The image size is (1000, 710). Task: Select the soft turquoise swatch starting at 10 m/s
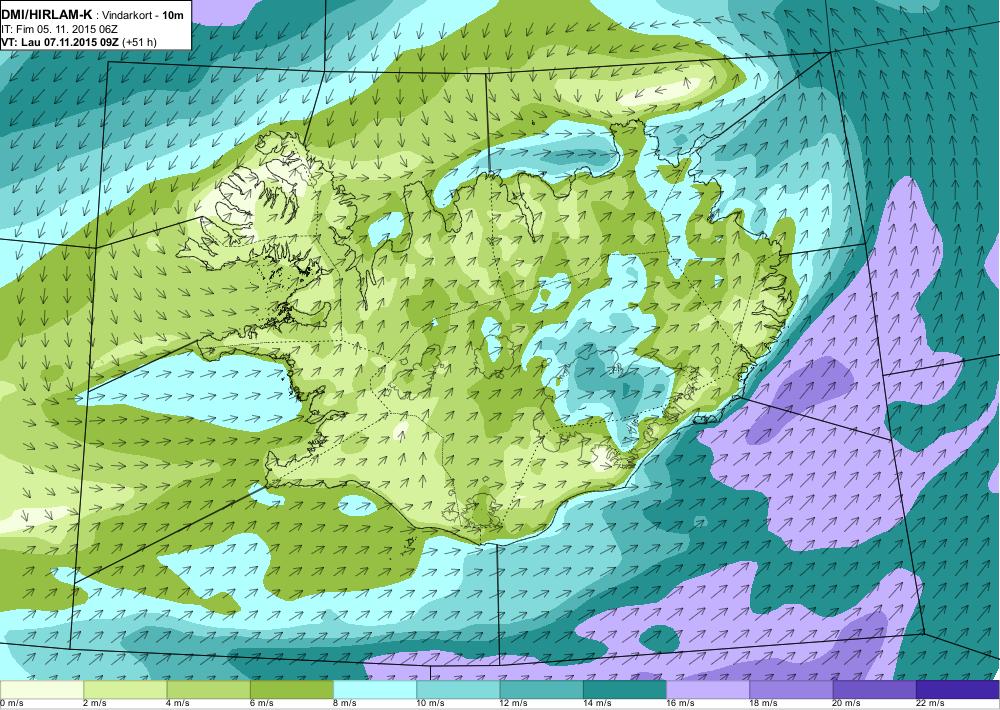pyautogui.click(x=458, y=689)
